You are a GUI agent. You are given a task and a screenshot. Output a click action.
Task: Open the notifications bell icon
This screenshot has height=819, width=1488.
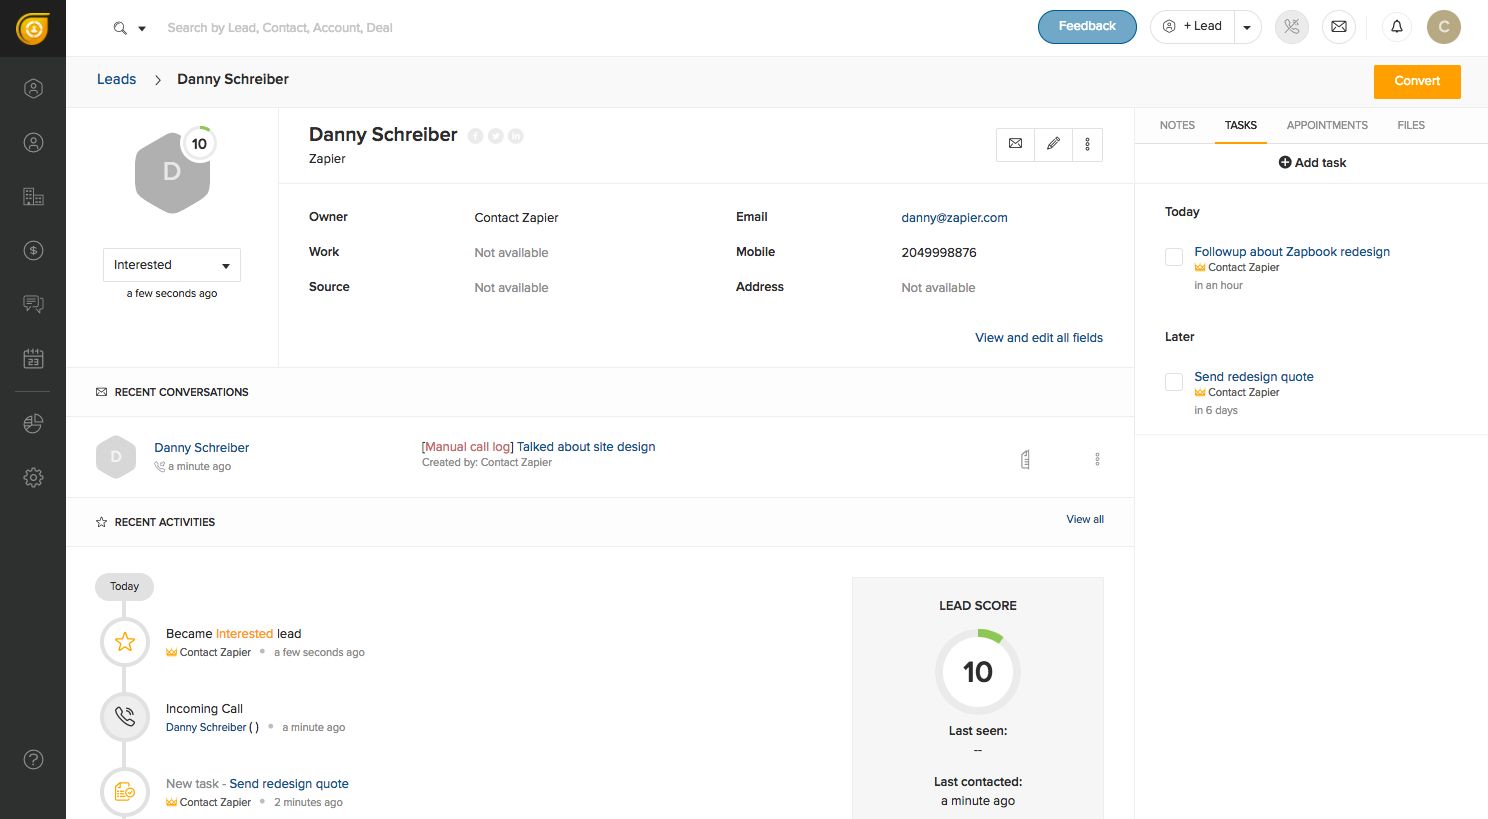(1396, 27)
